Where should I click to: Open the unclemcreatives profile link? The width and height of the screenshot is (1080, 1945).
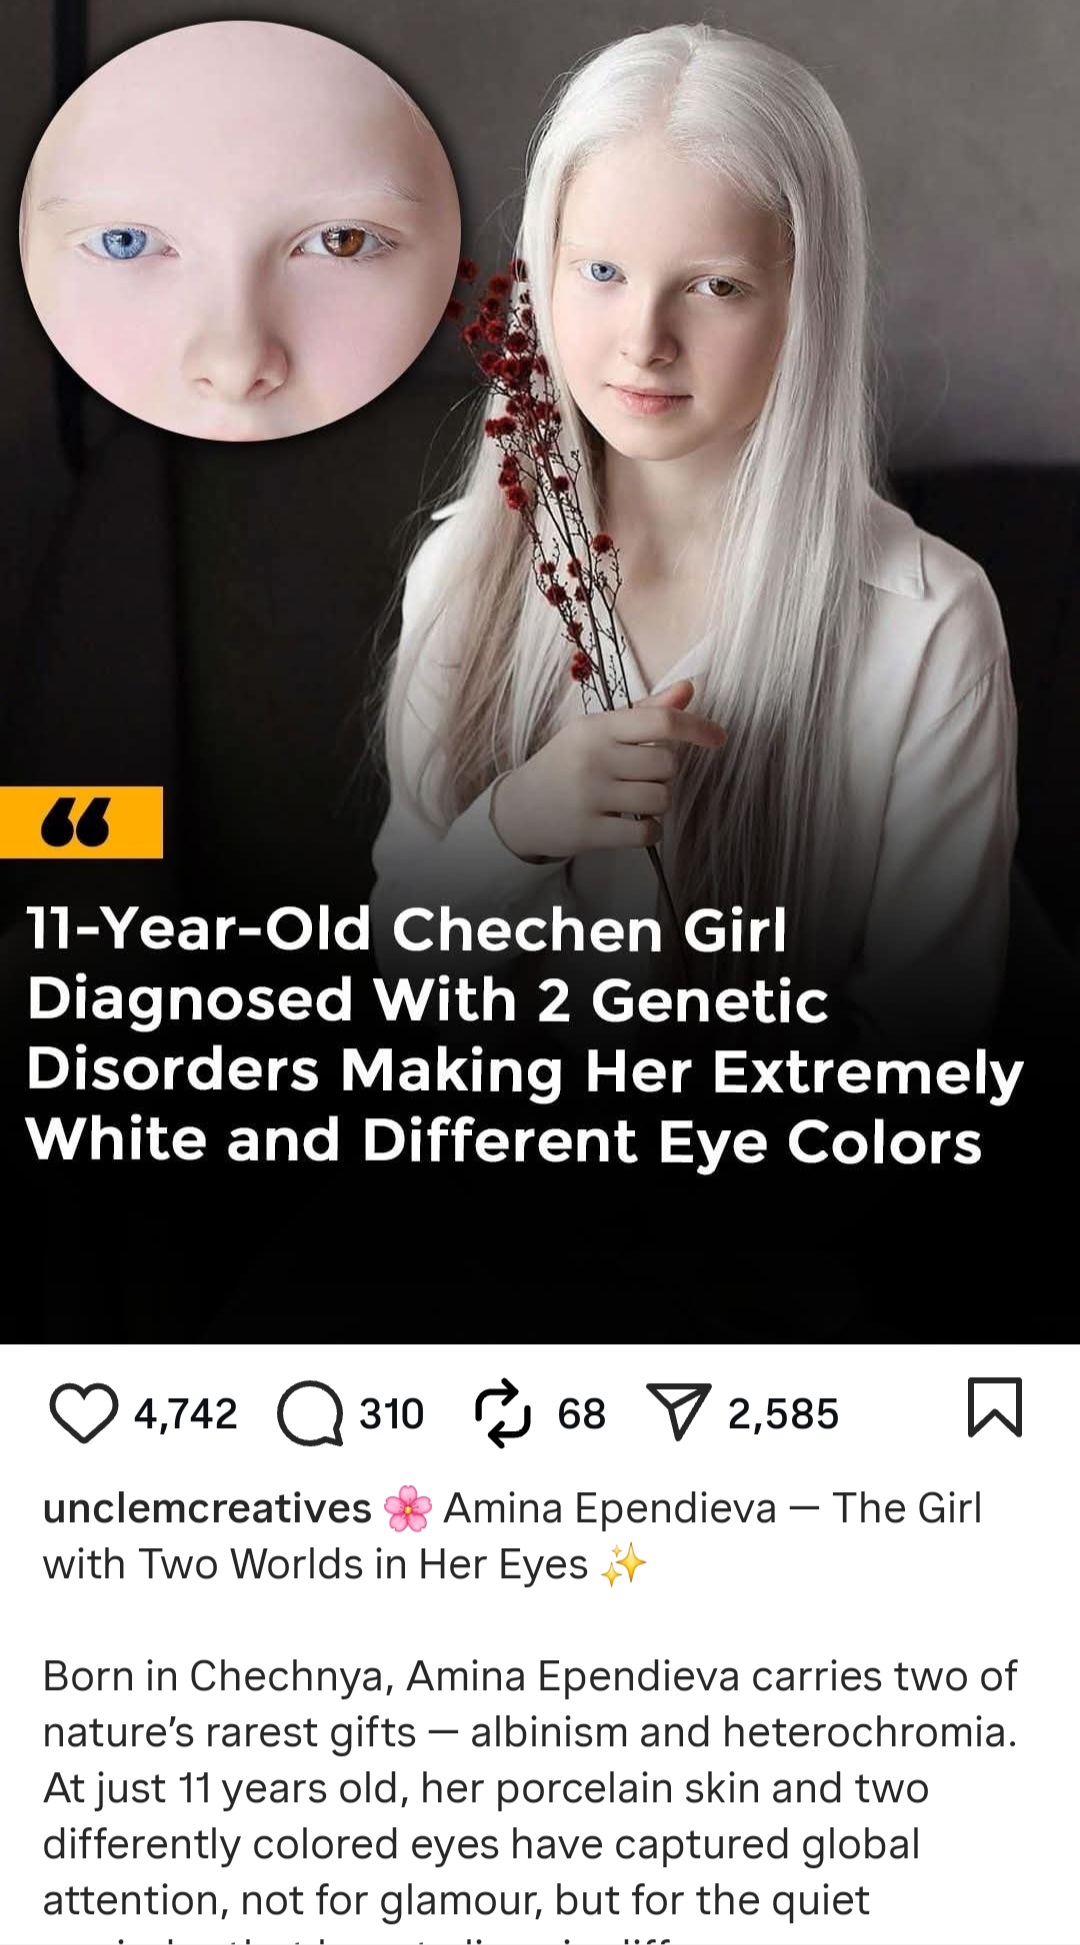(x=207, y=1508)
